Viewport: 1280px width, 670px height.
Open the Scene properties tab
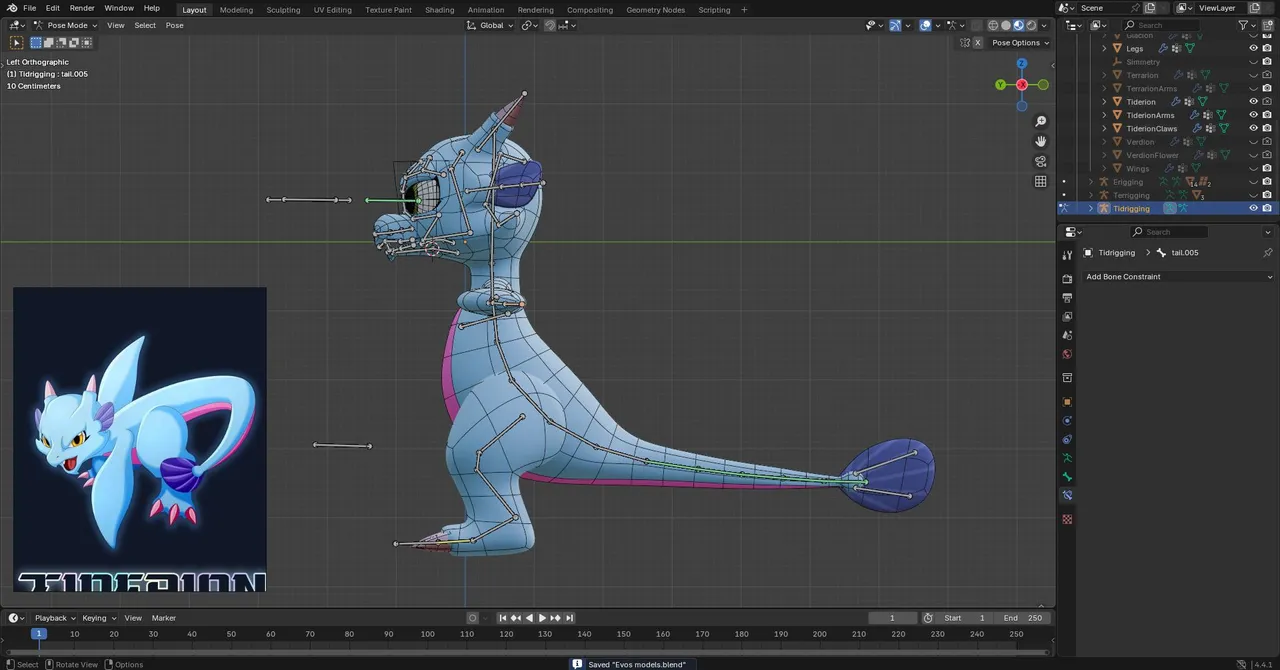(x=1067, y=335)
